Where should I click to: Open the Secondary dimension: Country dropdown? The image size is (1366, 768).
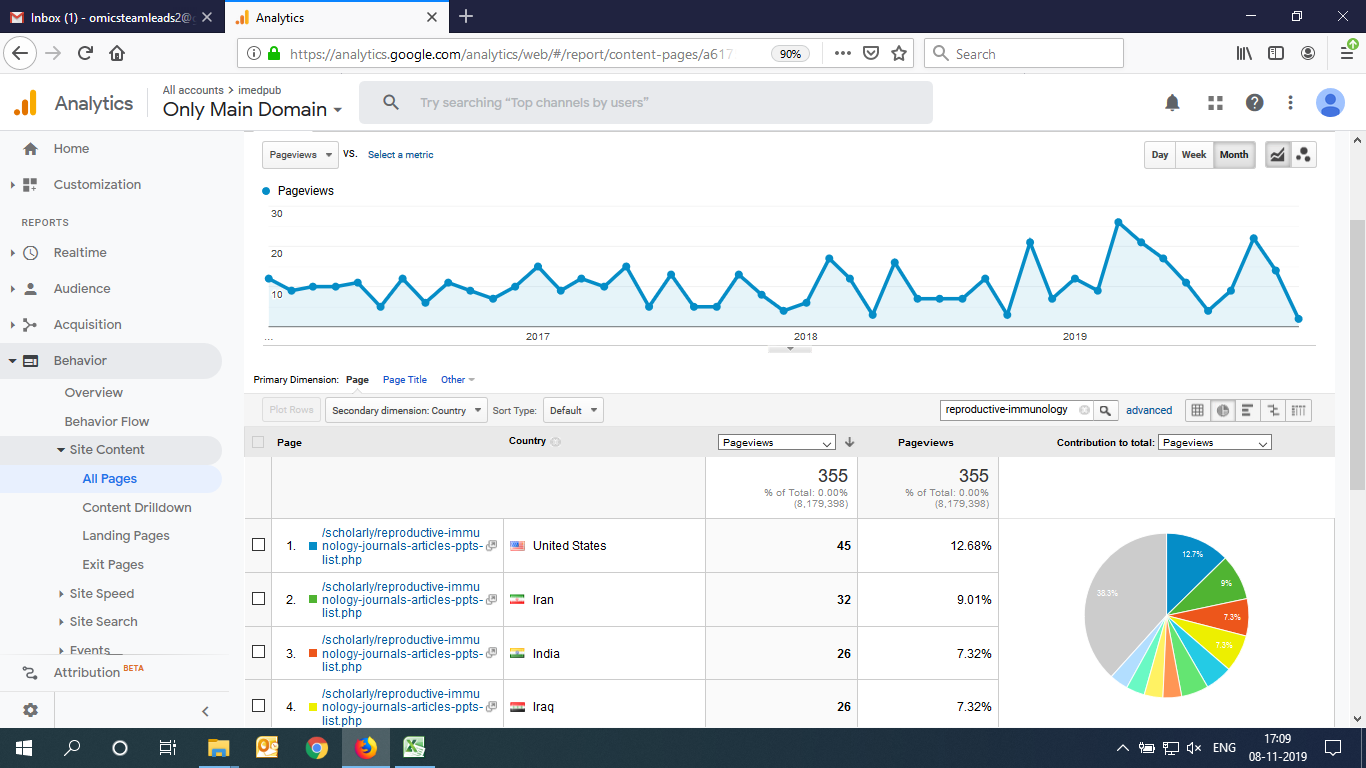point(406,410)
